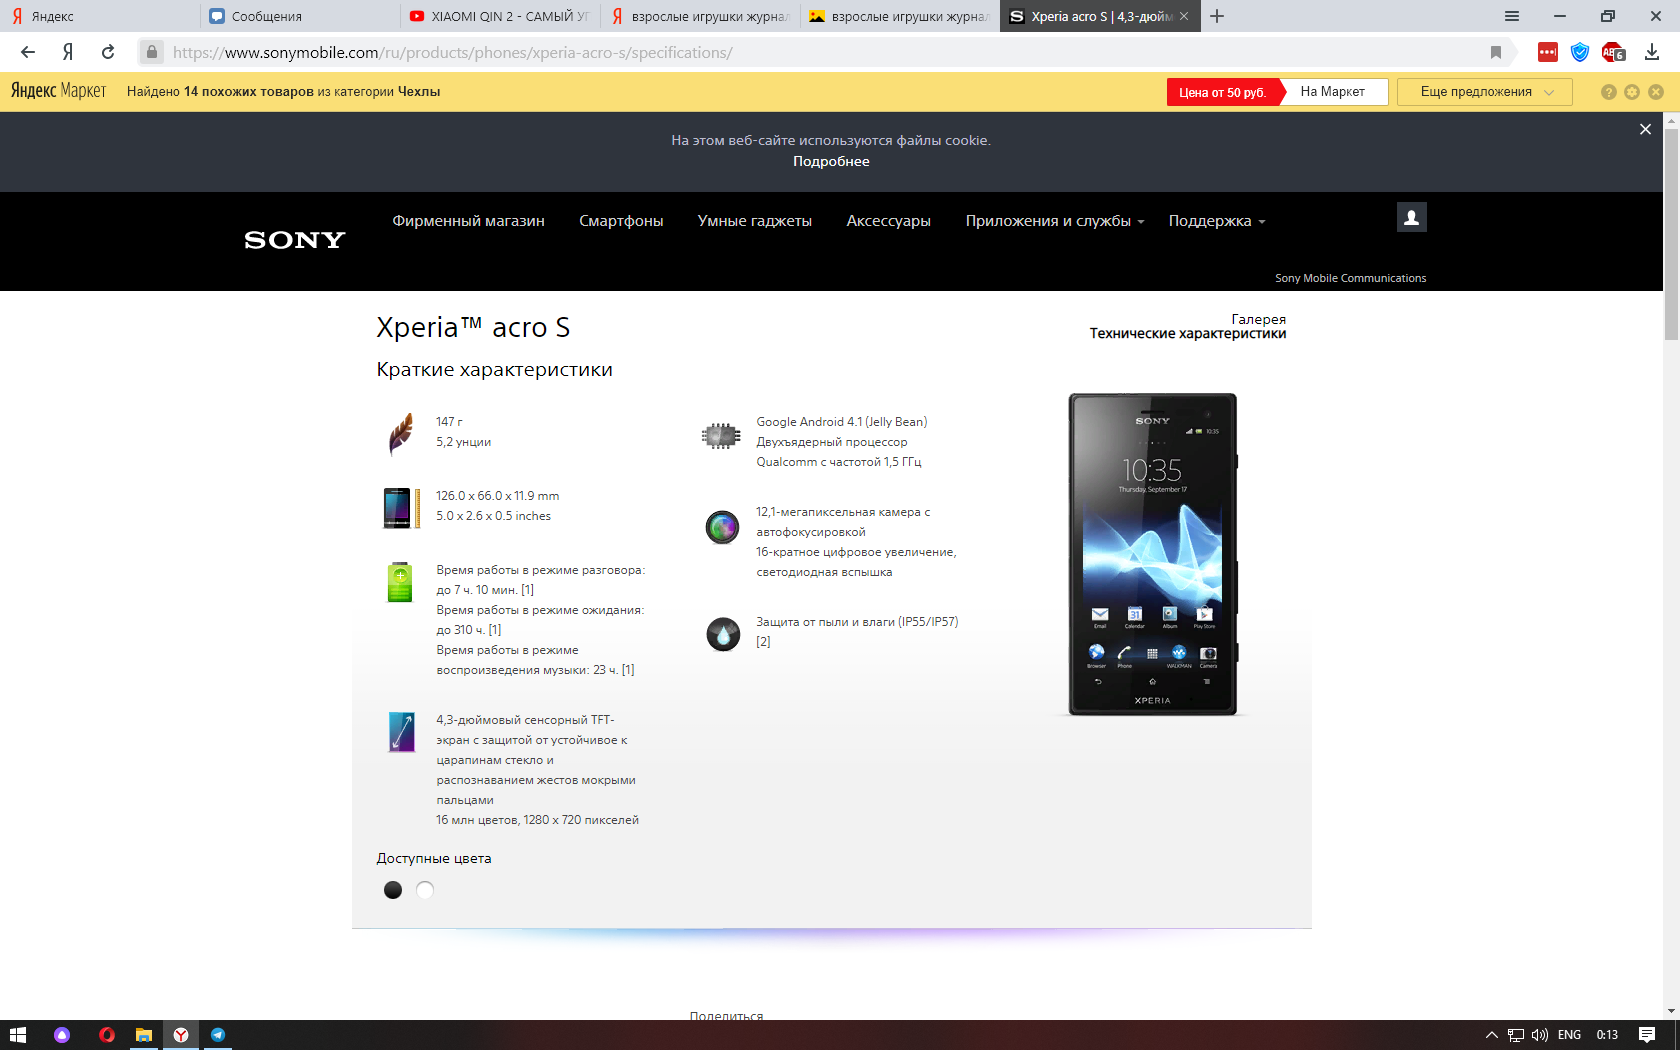Click the SONY logo

tap(295, 240)
